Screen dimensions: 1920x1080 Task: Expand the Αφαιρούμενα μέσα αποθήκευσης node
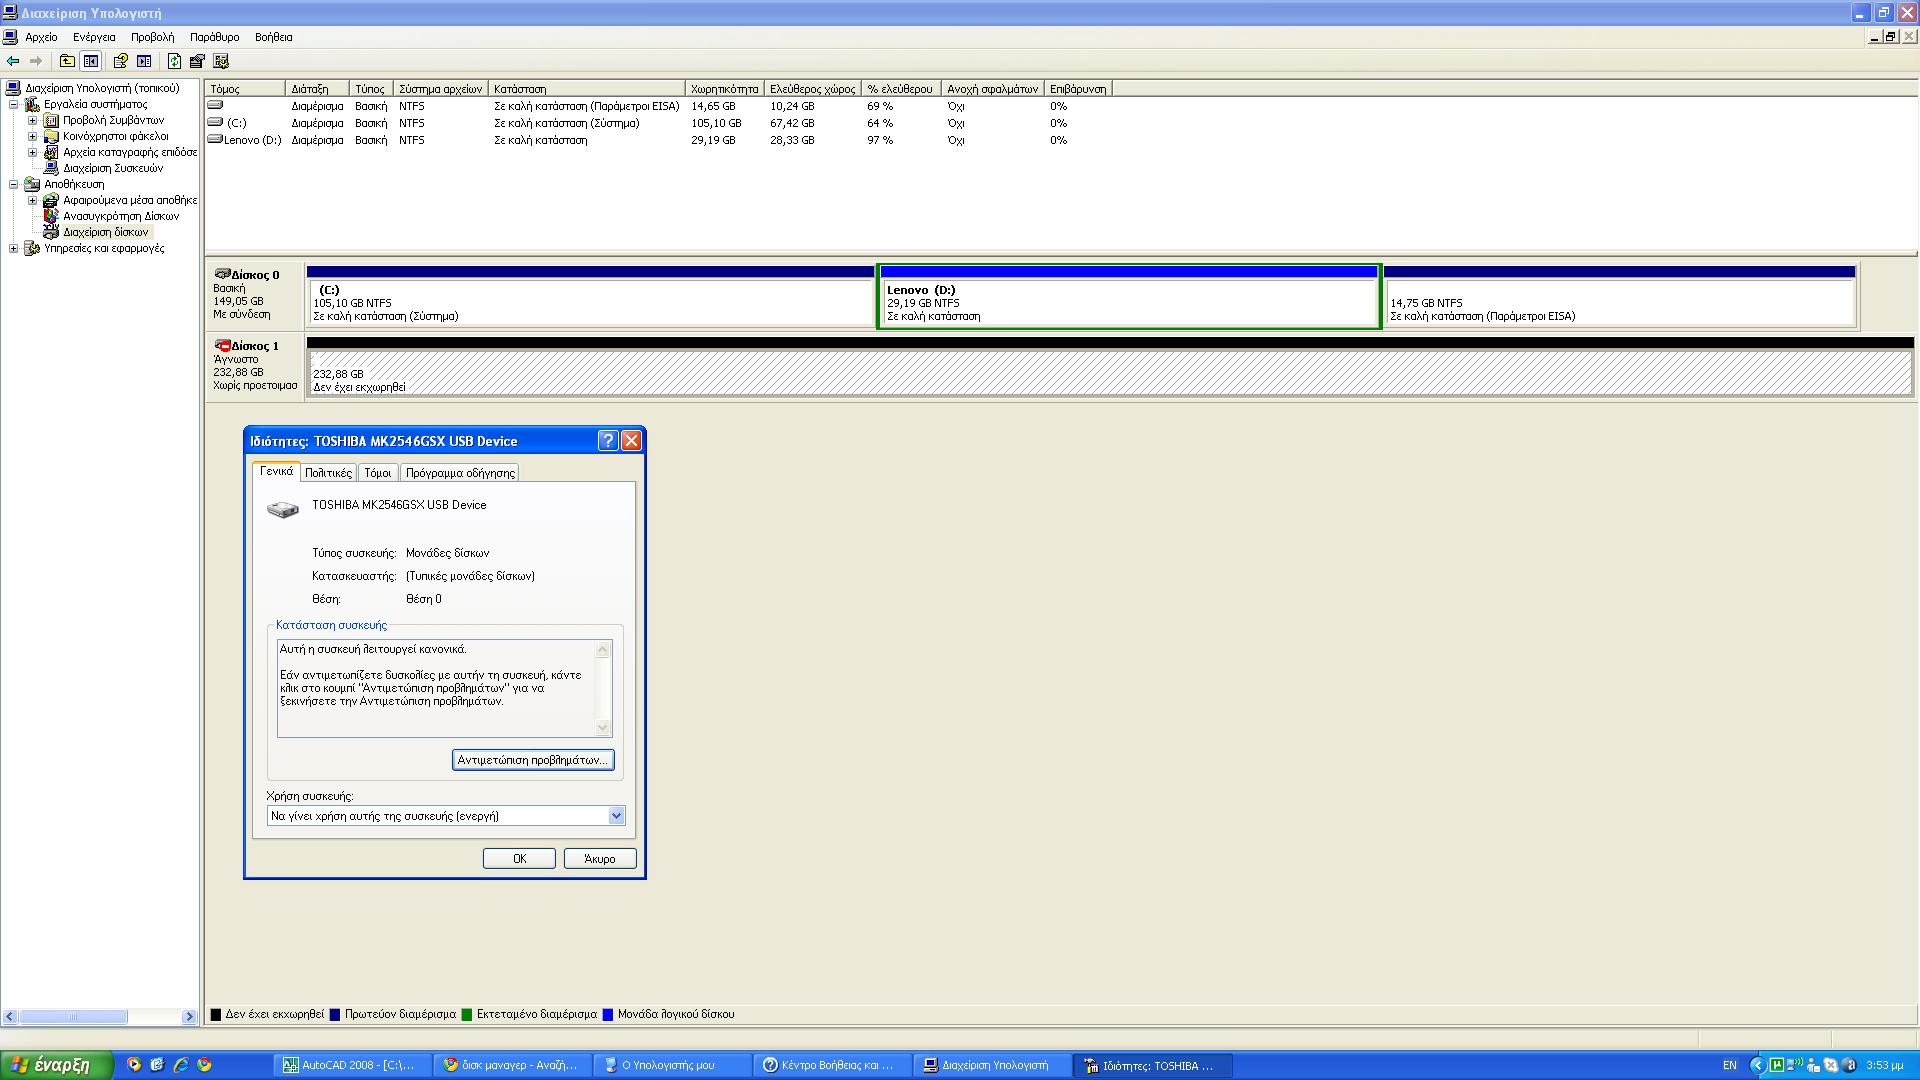click(x=32, y=200)
